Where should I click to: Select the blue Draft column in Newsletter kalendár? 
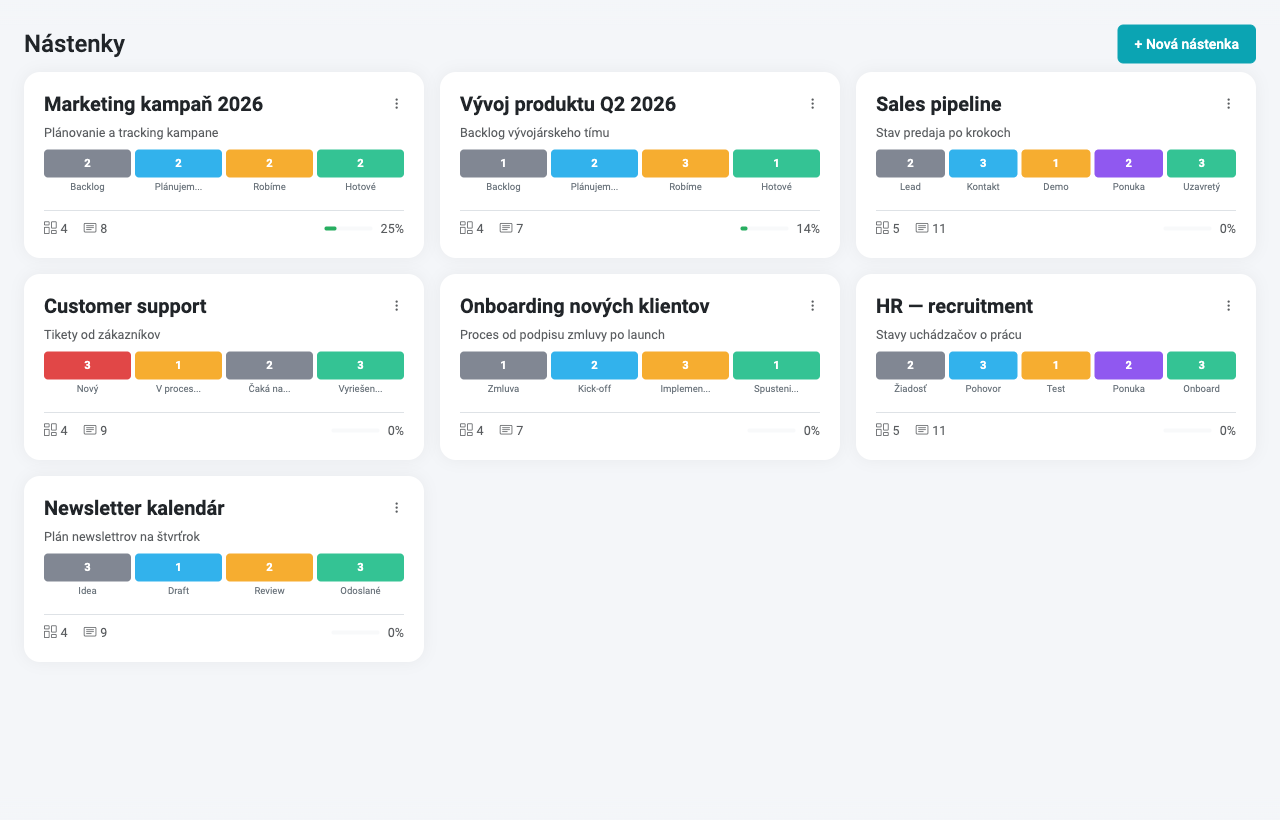tap(178, 567)
